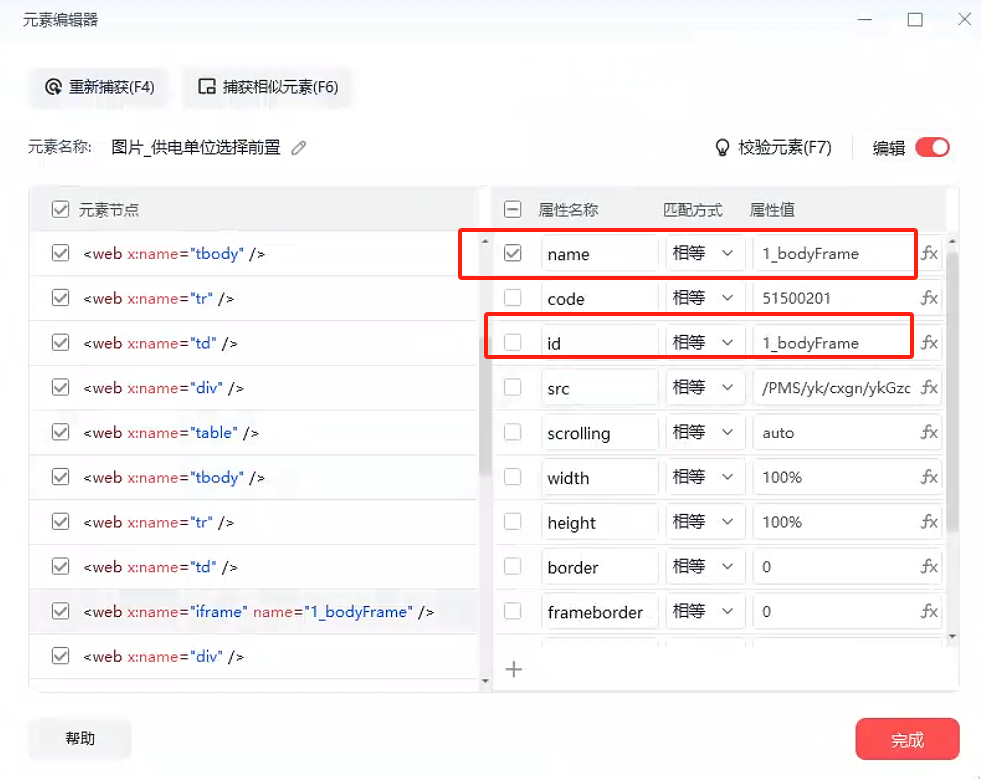Uncheck the table node checkbox

point(60,432)
